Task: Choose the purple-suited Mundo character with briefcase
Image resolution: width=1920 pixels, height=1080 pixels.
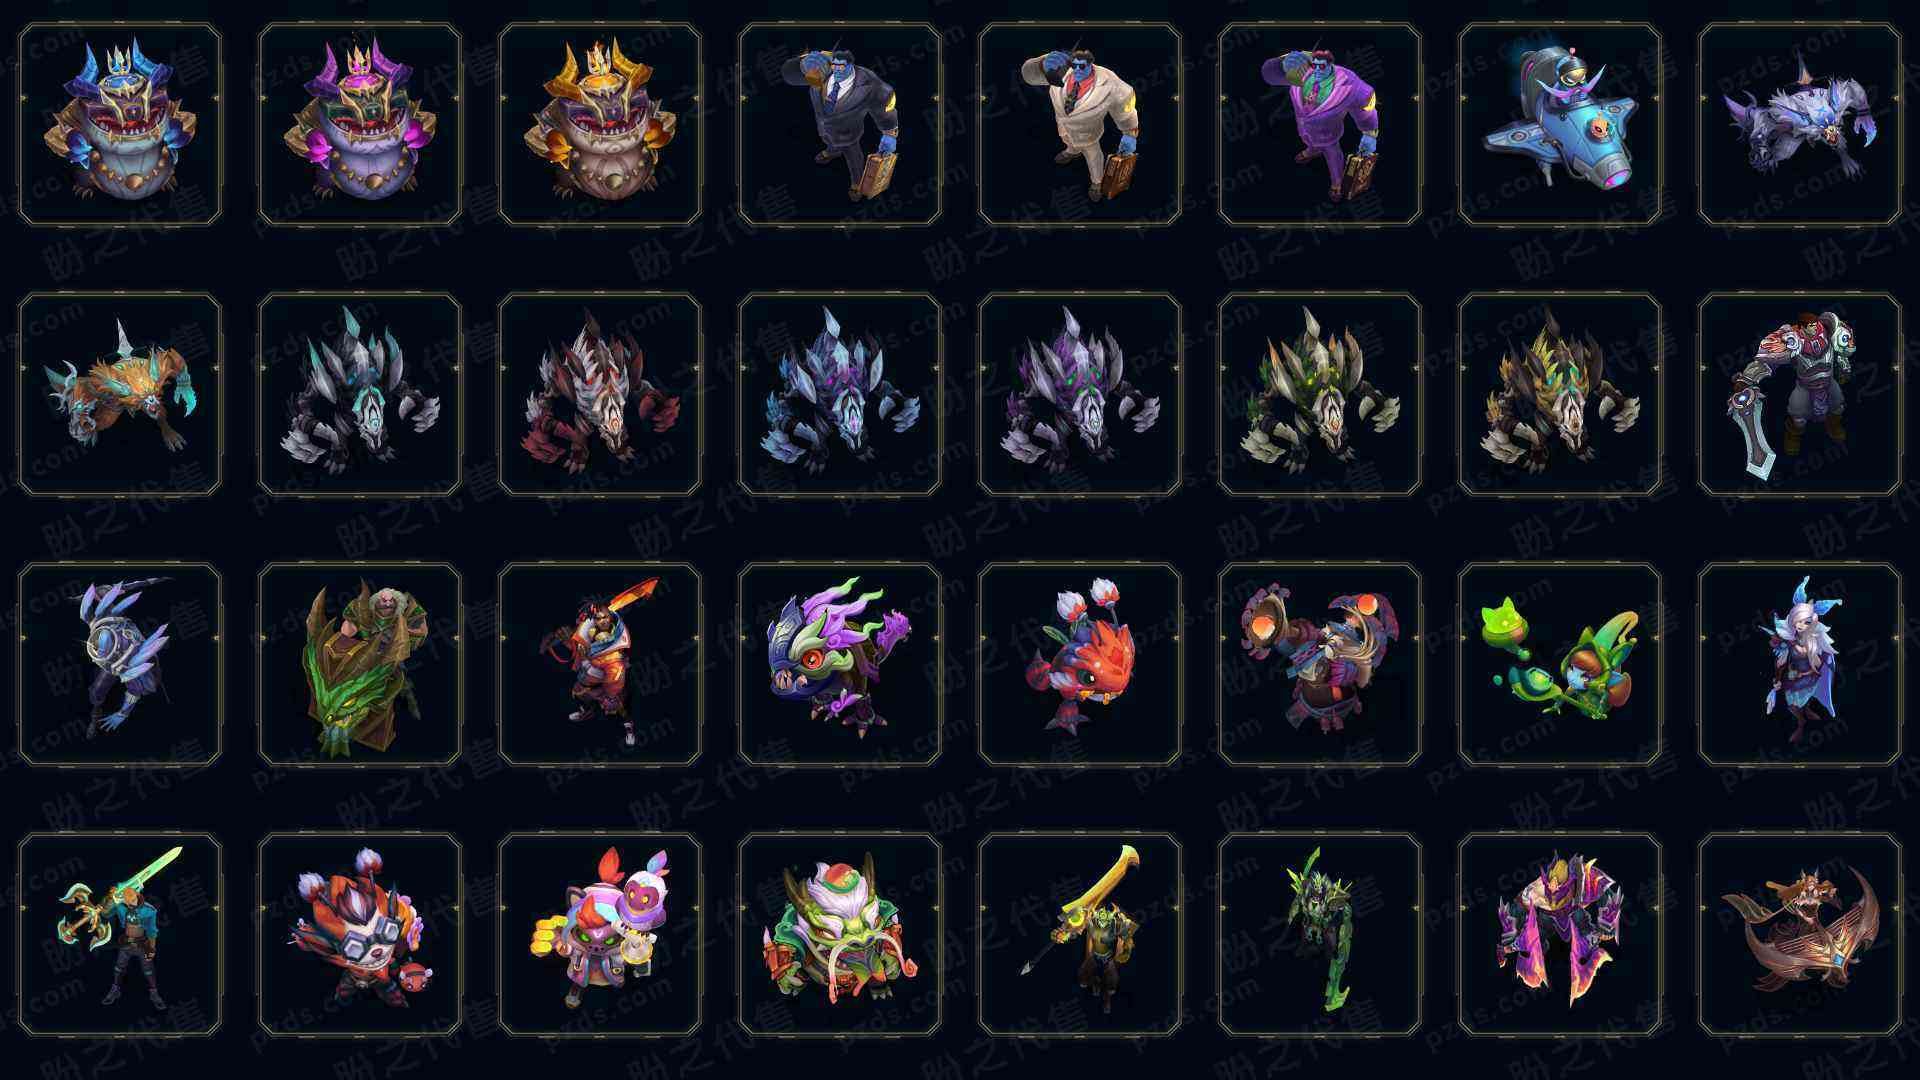Action: 1320,124
